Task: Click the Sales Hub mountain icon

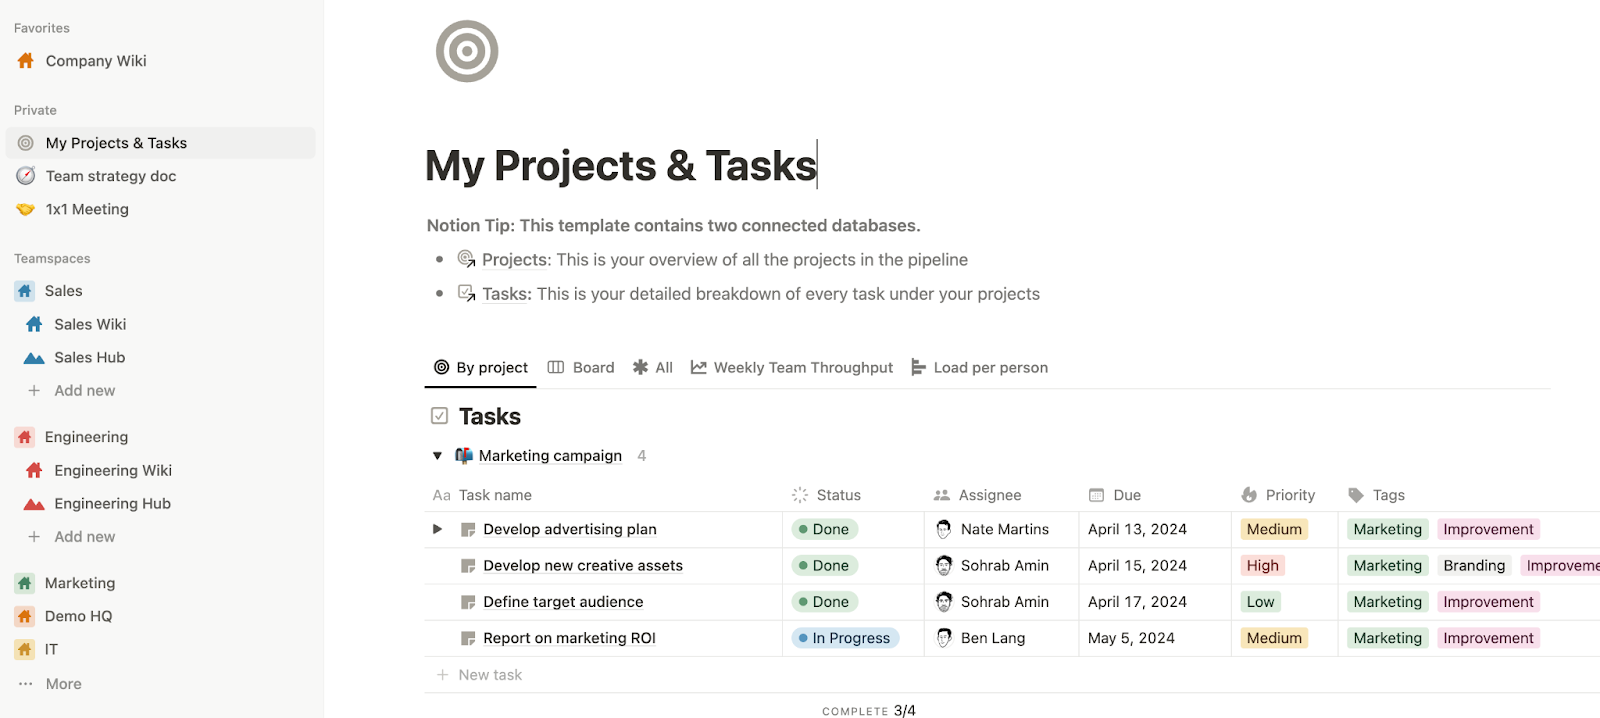Action: tap(34, 358)
